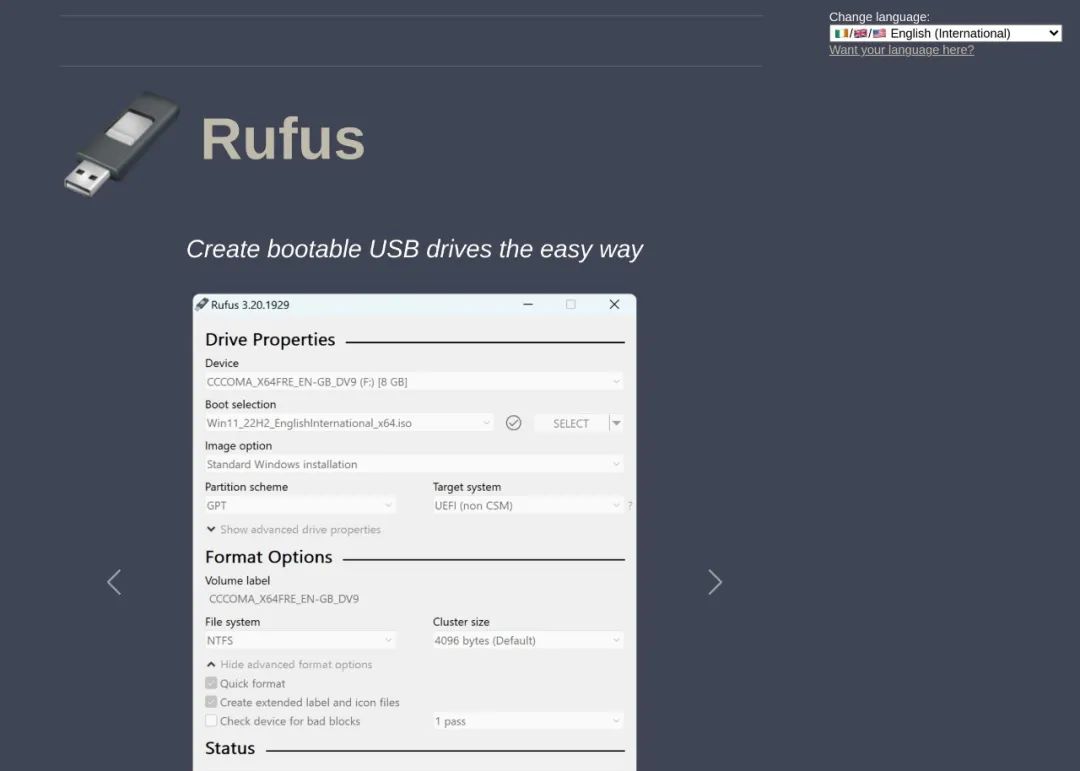Go to previous screenshot with left arrow
The height and width of the screenshot is (771, 1080).
click(x=114, y=582)
